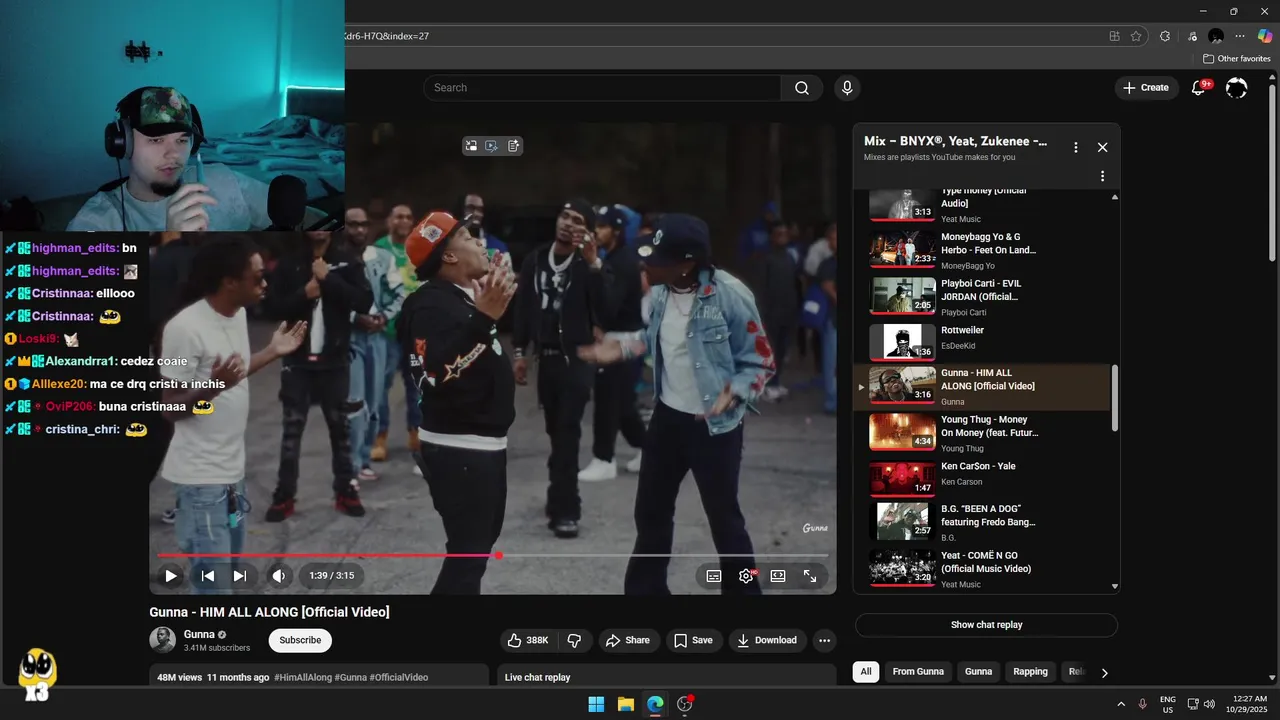Toggle subtitles/closed captions on the player

click(x=714, y=576)
